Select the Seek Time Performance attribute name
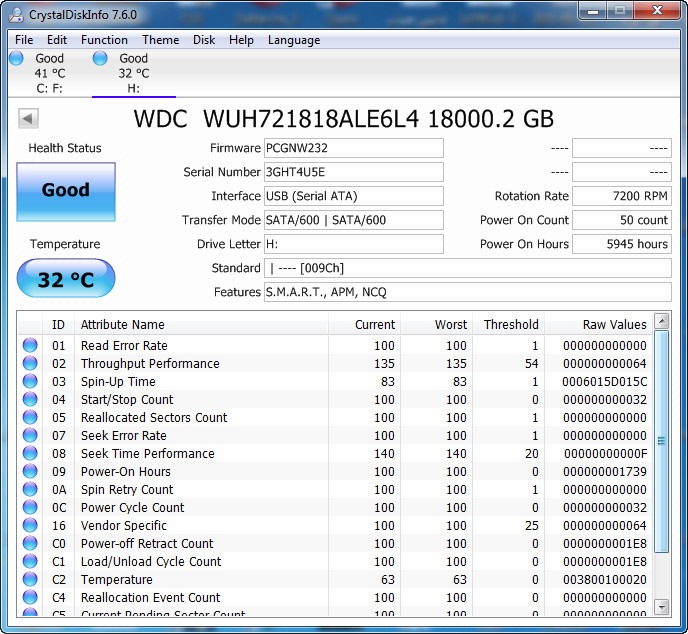The width and height of the screenshot is (688, 634). tap(147, 454)
